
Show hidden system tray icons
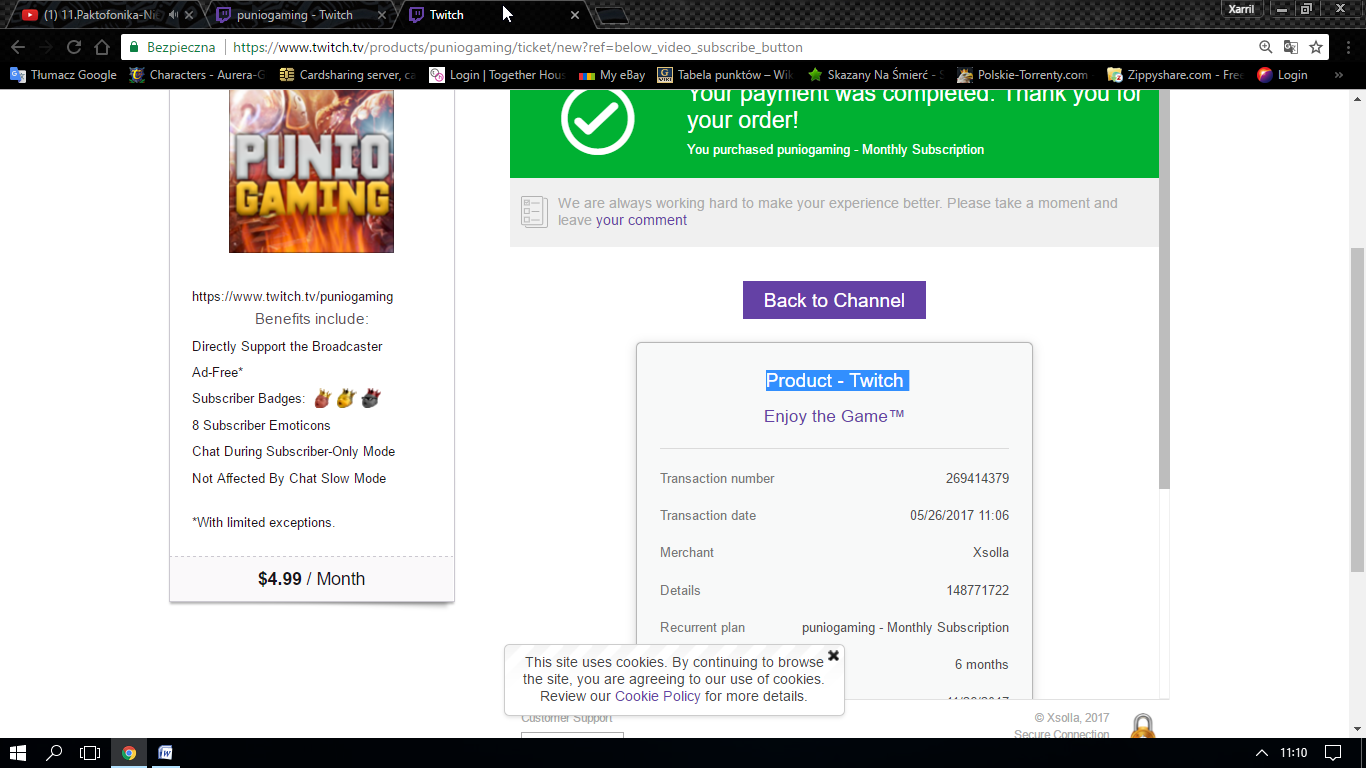pyautogui.click(x=1262, y=752)
